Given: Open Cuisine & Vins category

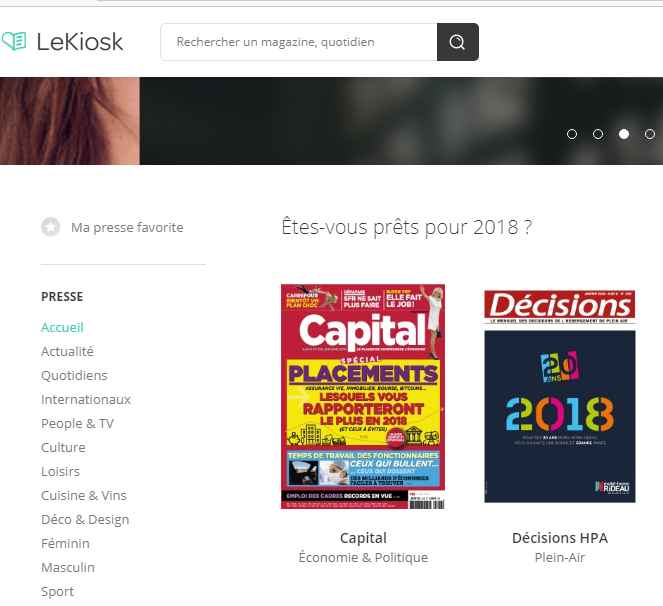Looking at the screenshot, I should (84, 495).
